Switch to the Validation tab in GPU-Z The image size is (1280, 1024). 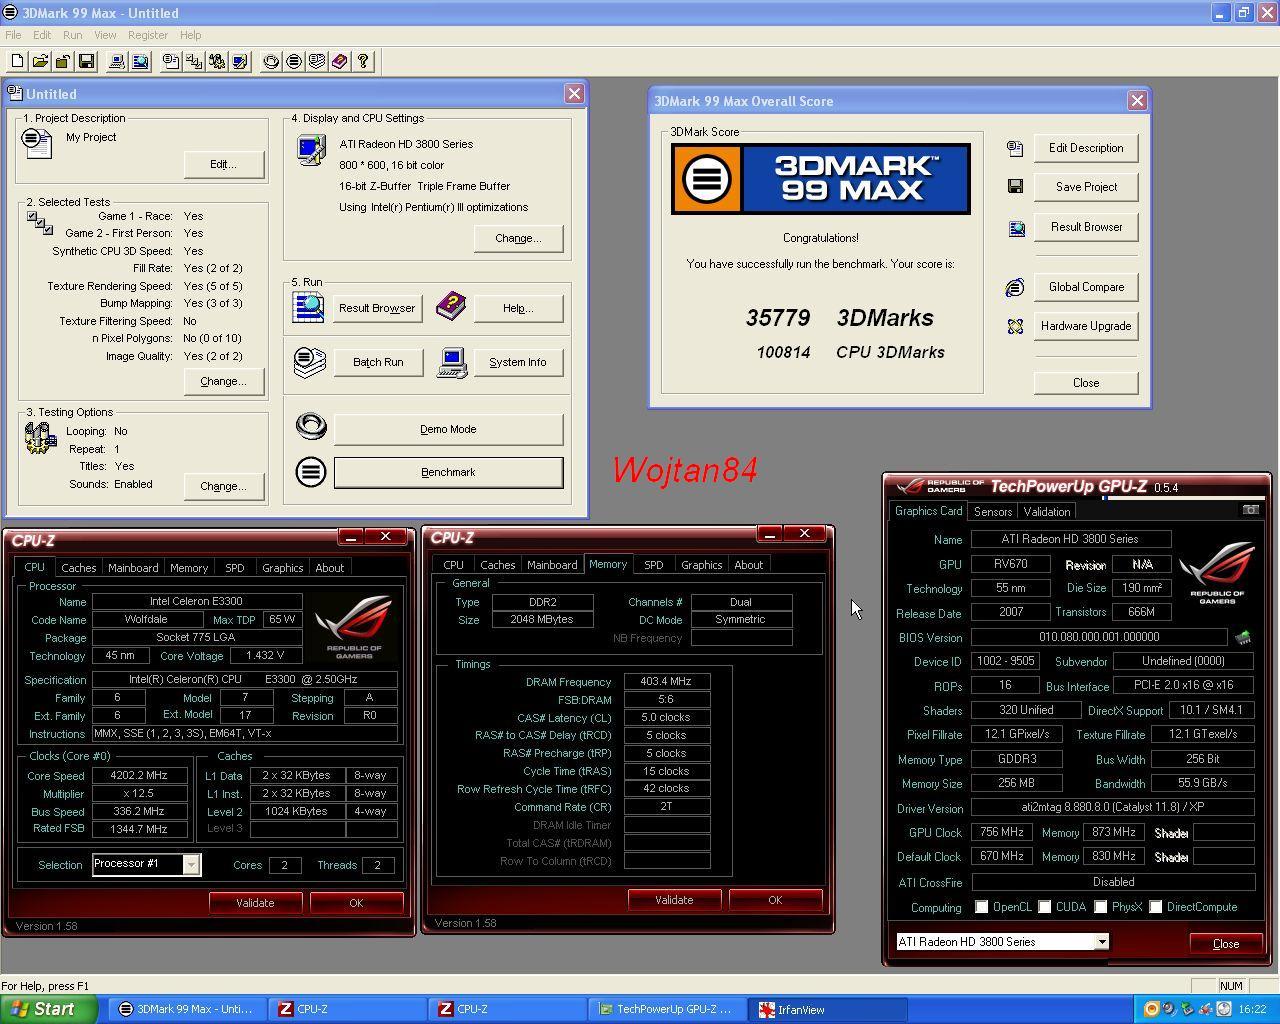click(x=1047, y=512)
